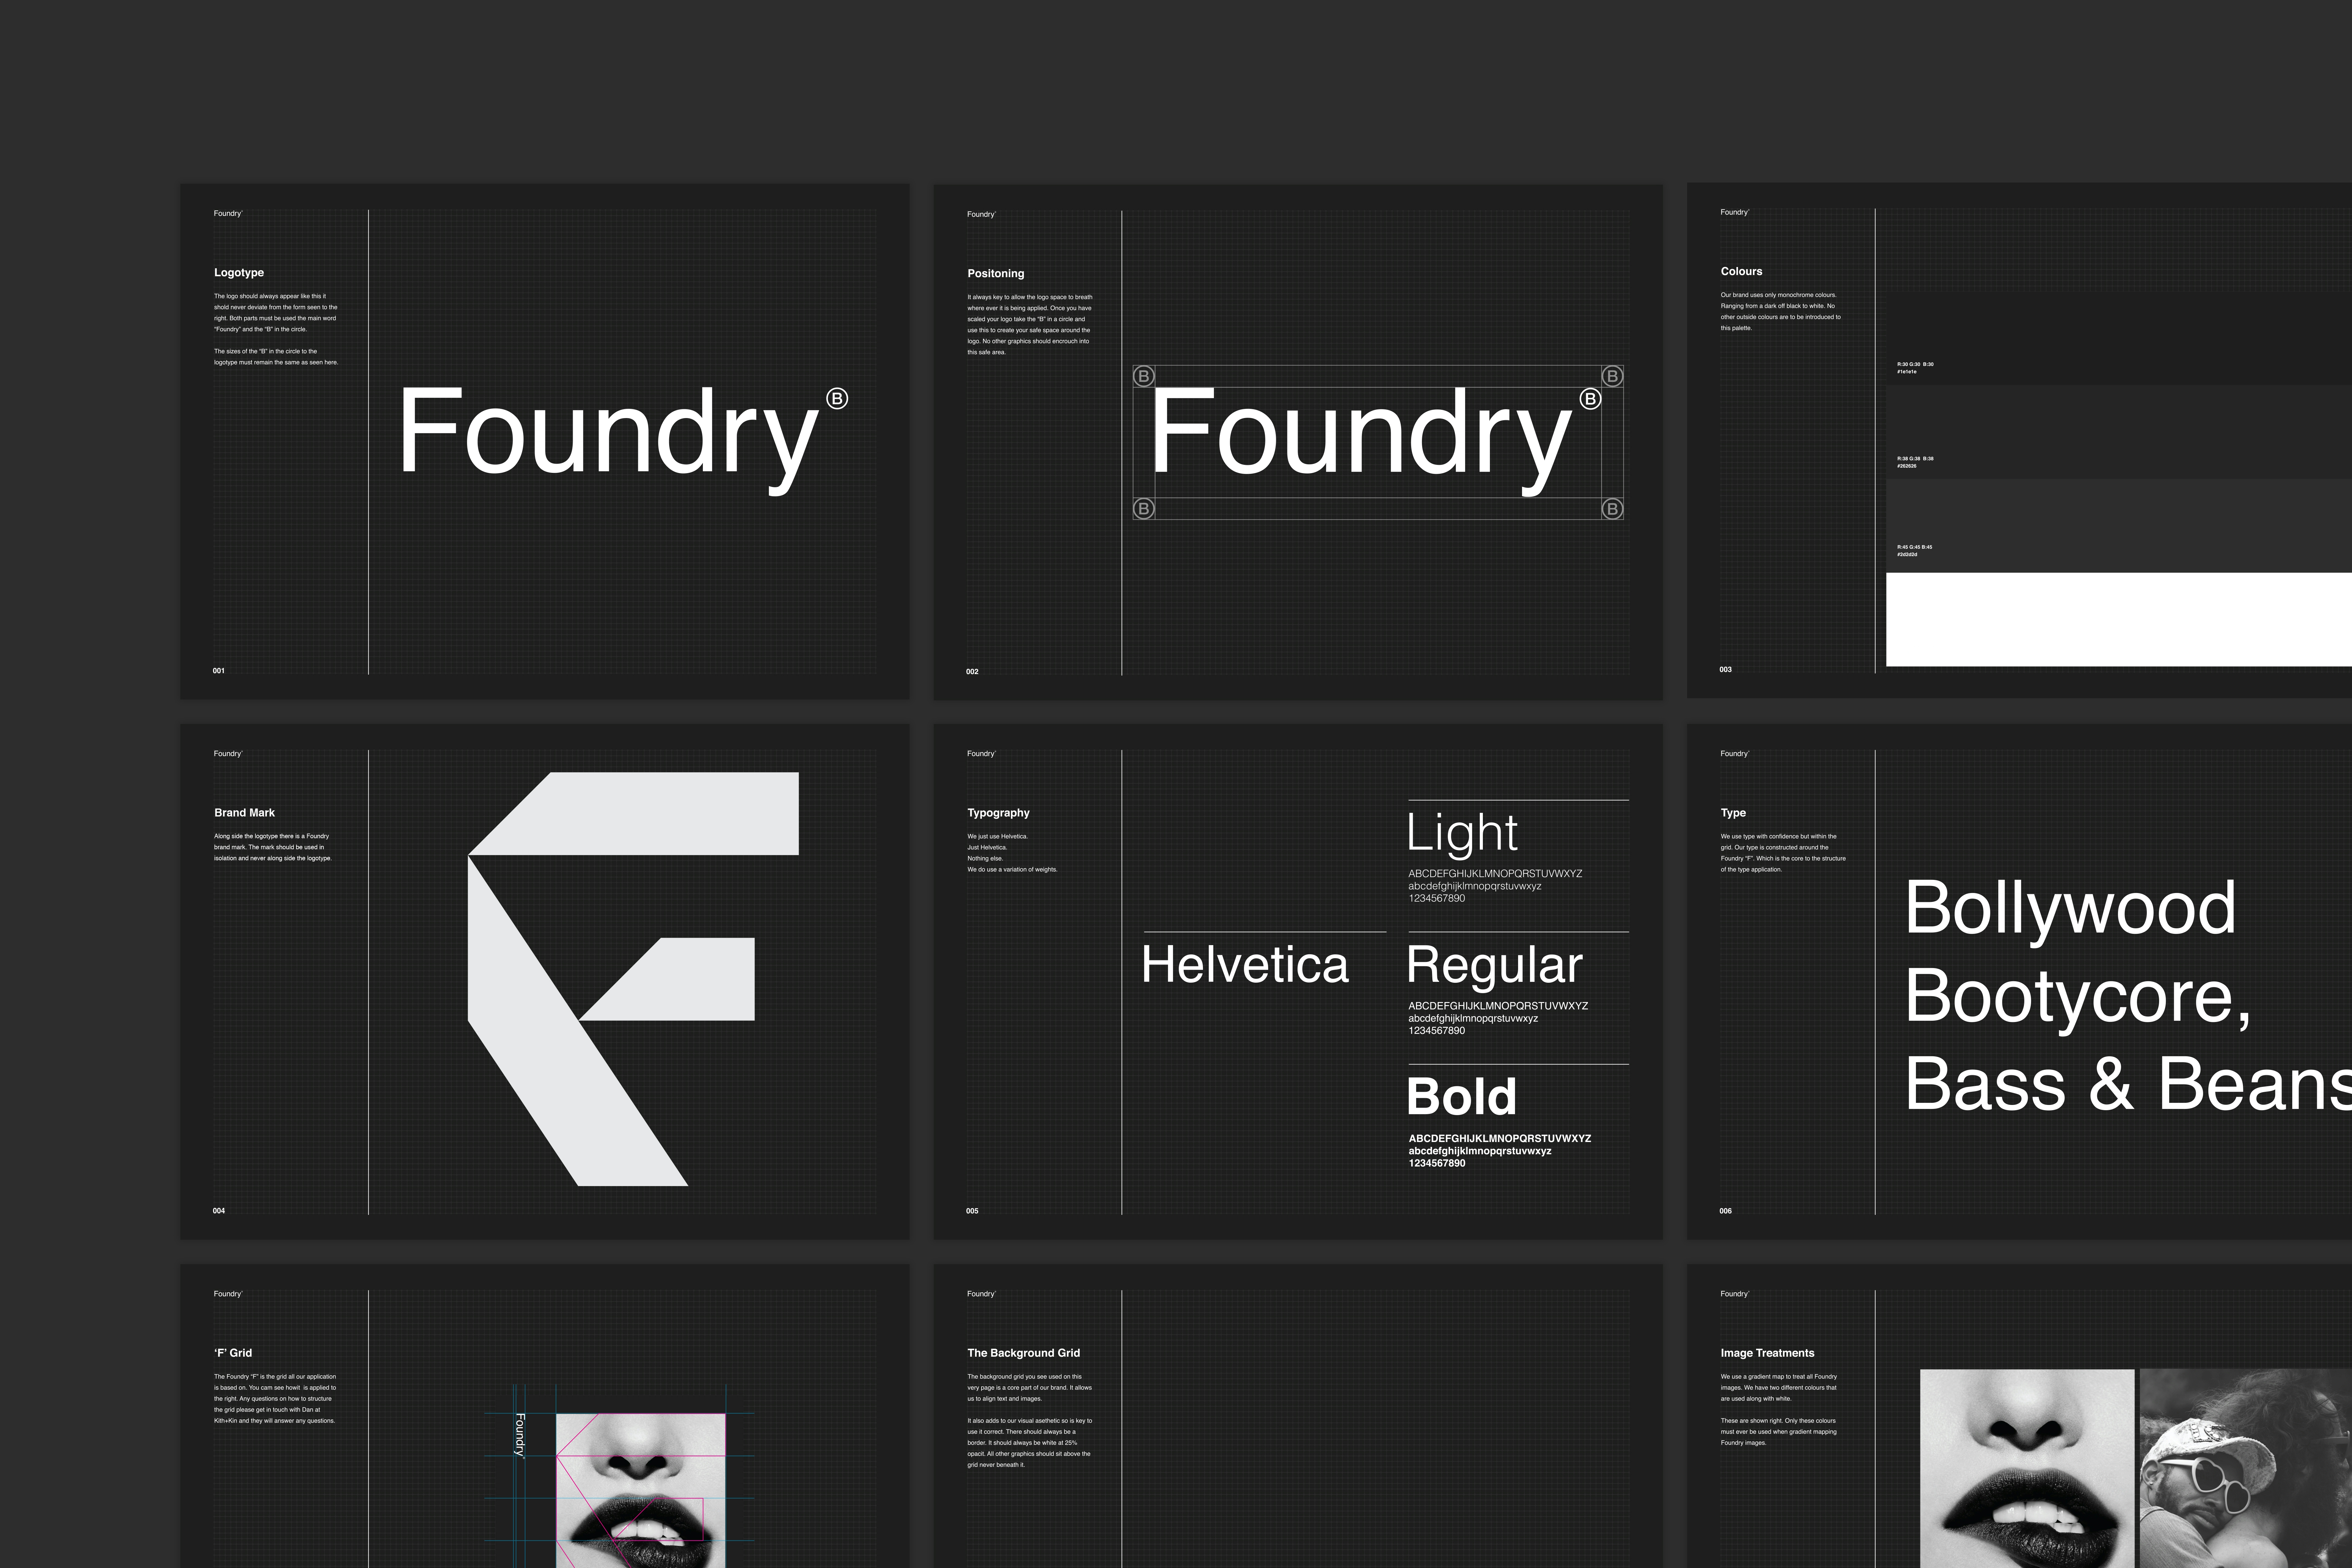Click the "Typography" heading
Viewport: 2352px width, 1568px height.
[x=998, y=813]
